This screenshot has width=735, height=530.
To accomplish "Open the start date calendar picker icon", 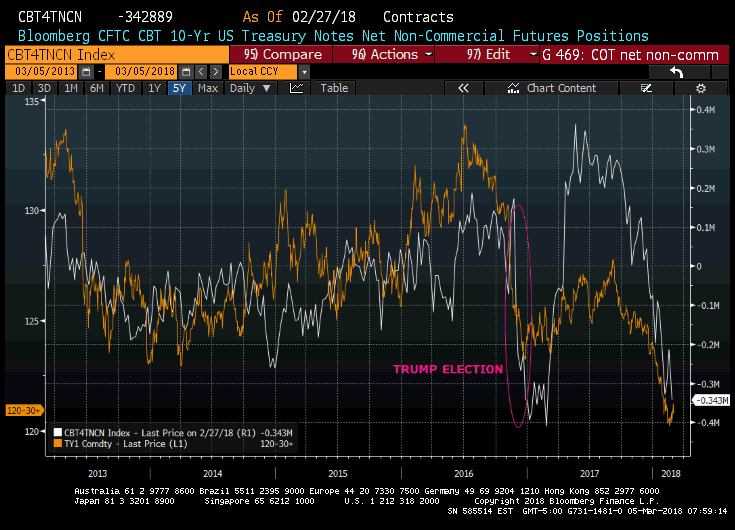I will click(x=86, y=72).
